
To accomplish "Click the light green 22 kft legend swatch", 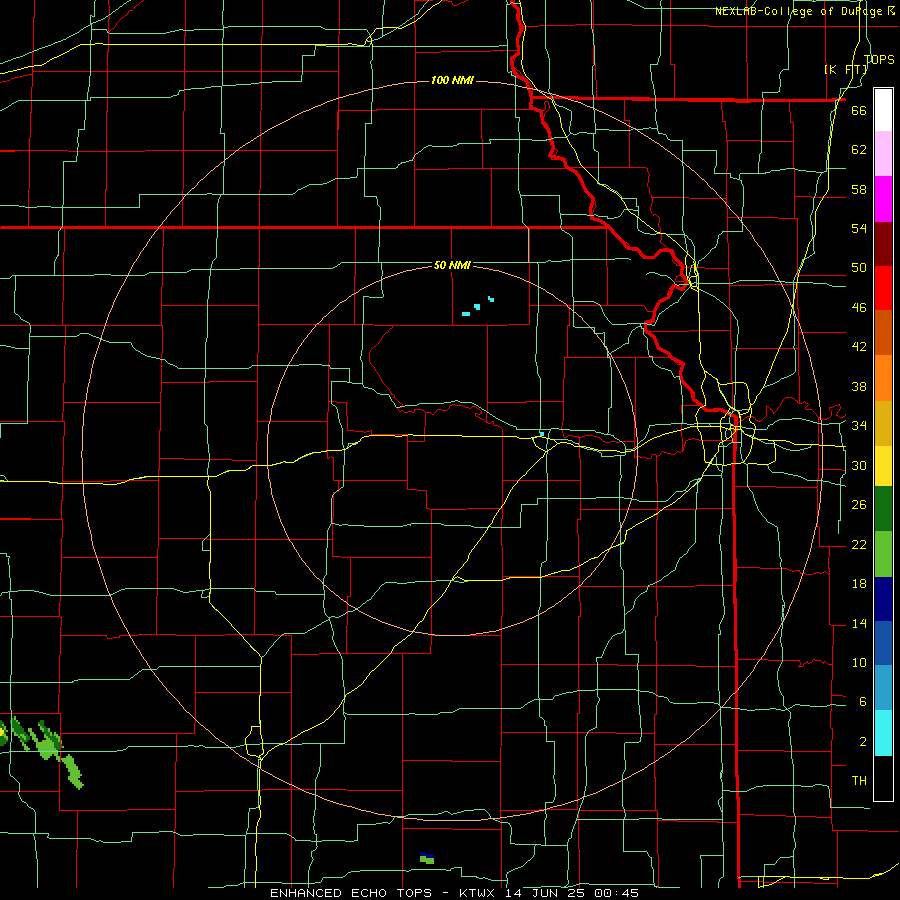I will pyautogui.click(x=883, y=554).
